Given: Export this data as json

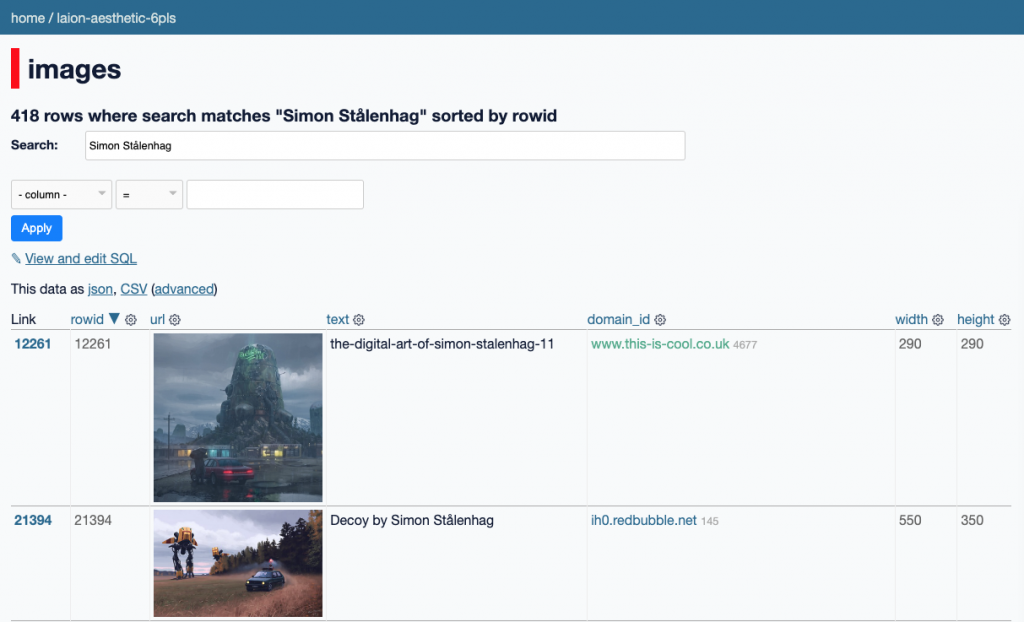Looking at the screenshot, I should click(x=100, y=289).
